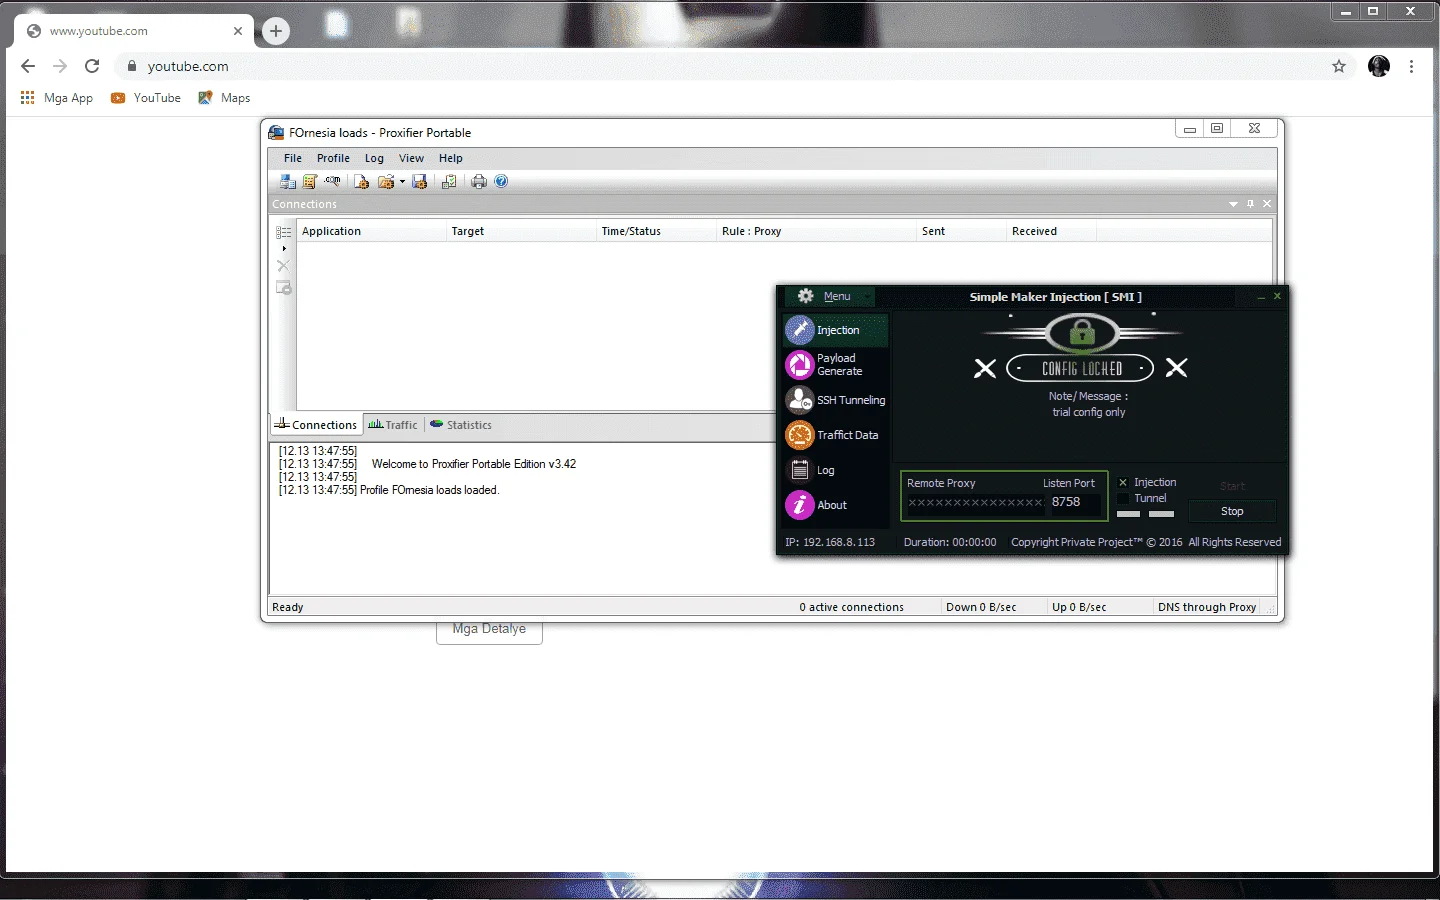Open Payload Generate in SMI sidebar

coord(835,365)
